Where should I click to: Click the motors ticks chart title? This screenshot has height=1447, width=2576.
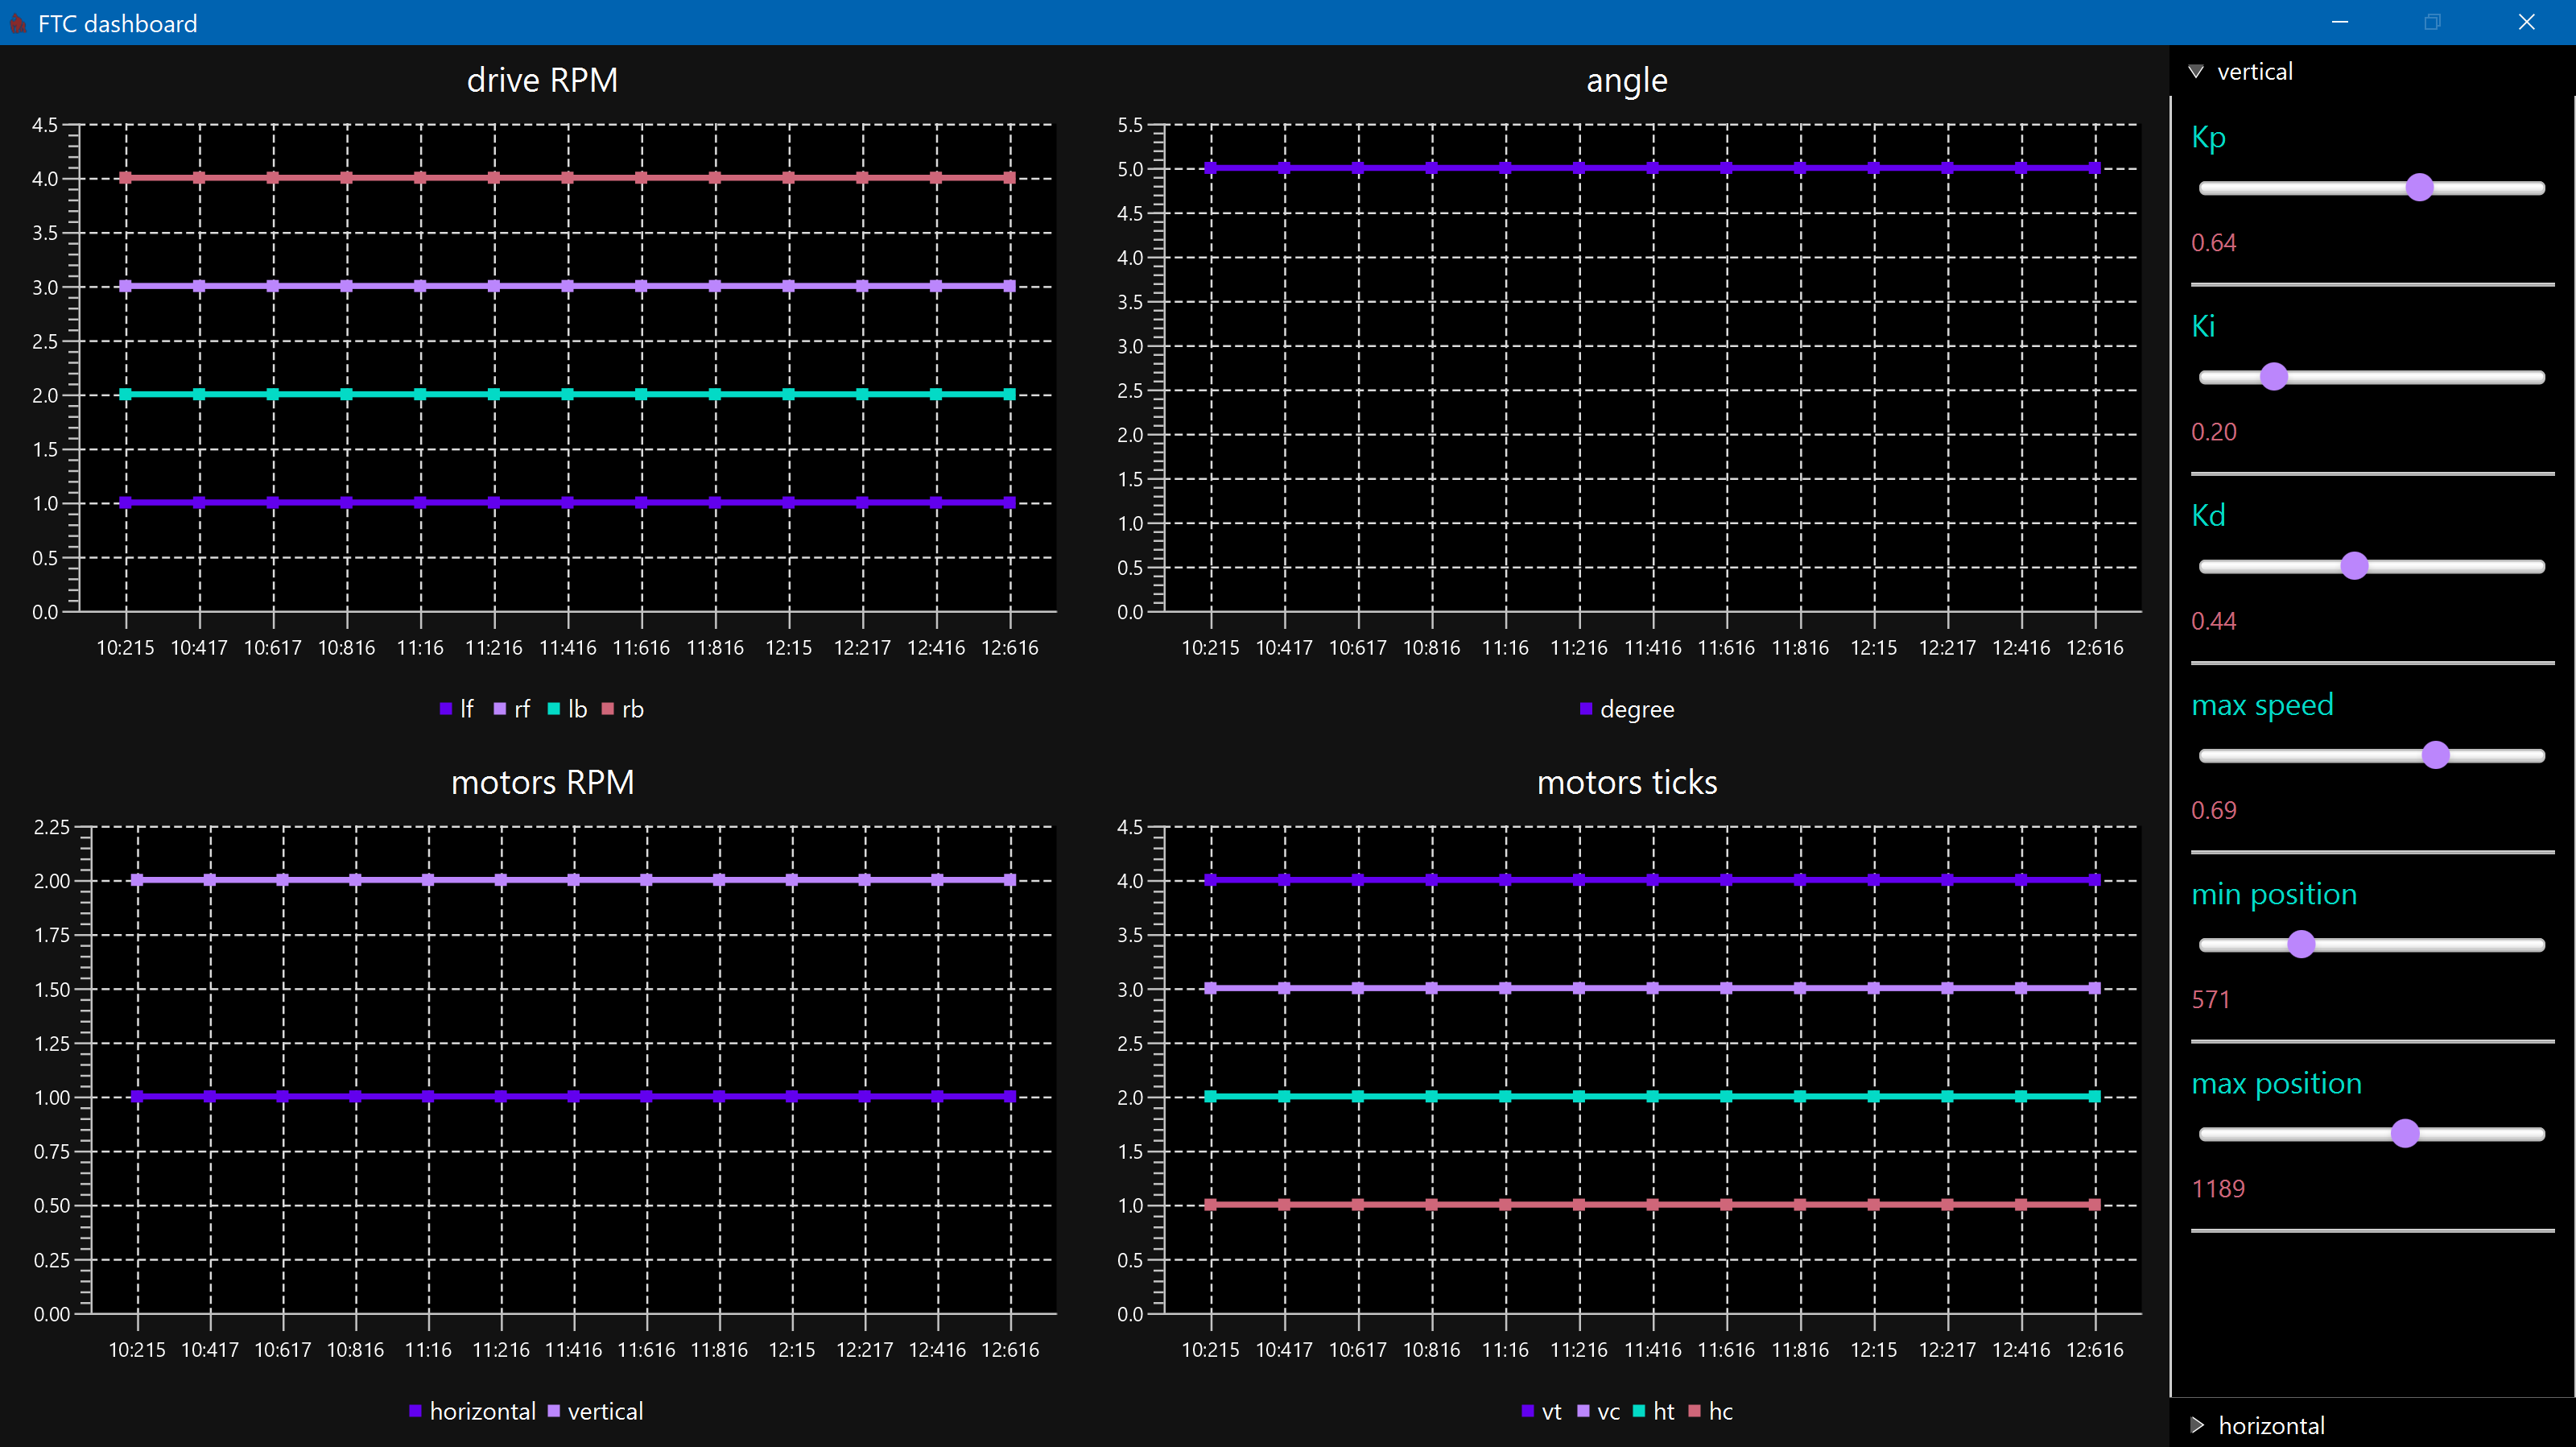[x=1627, y=782]
